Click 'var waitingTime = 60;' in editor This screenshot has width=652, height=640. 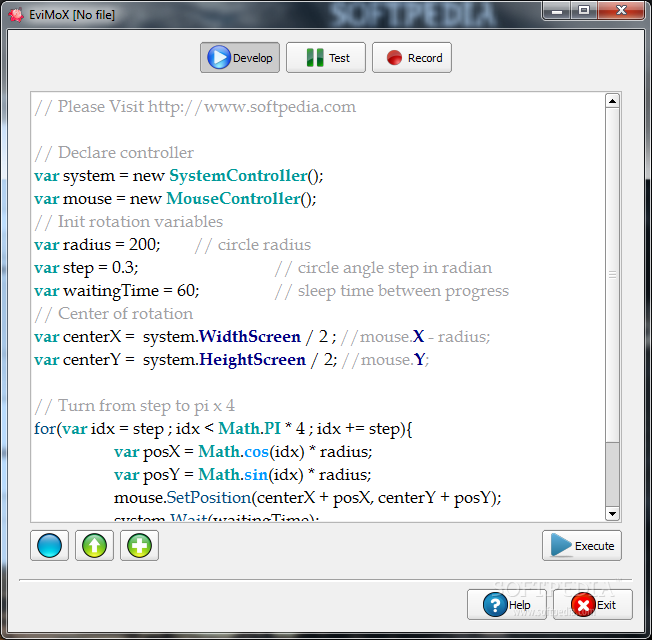(x=117, y=291)
